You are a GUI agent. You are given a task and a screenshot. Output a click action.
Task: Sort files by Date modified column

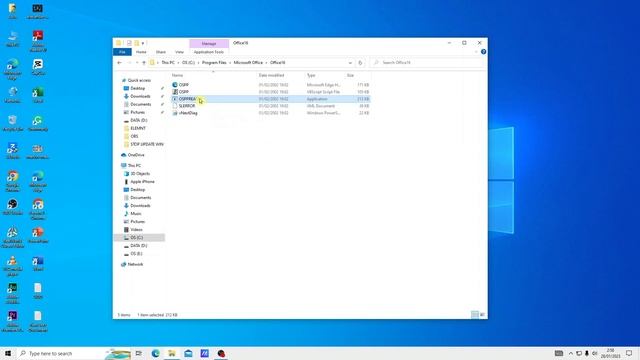(271, 75)
